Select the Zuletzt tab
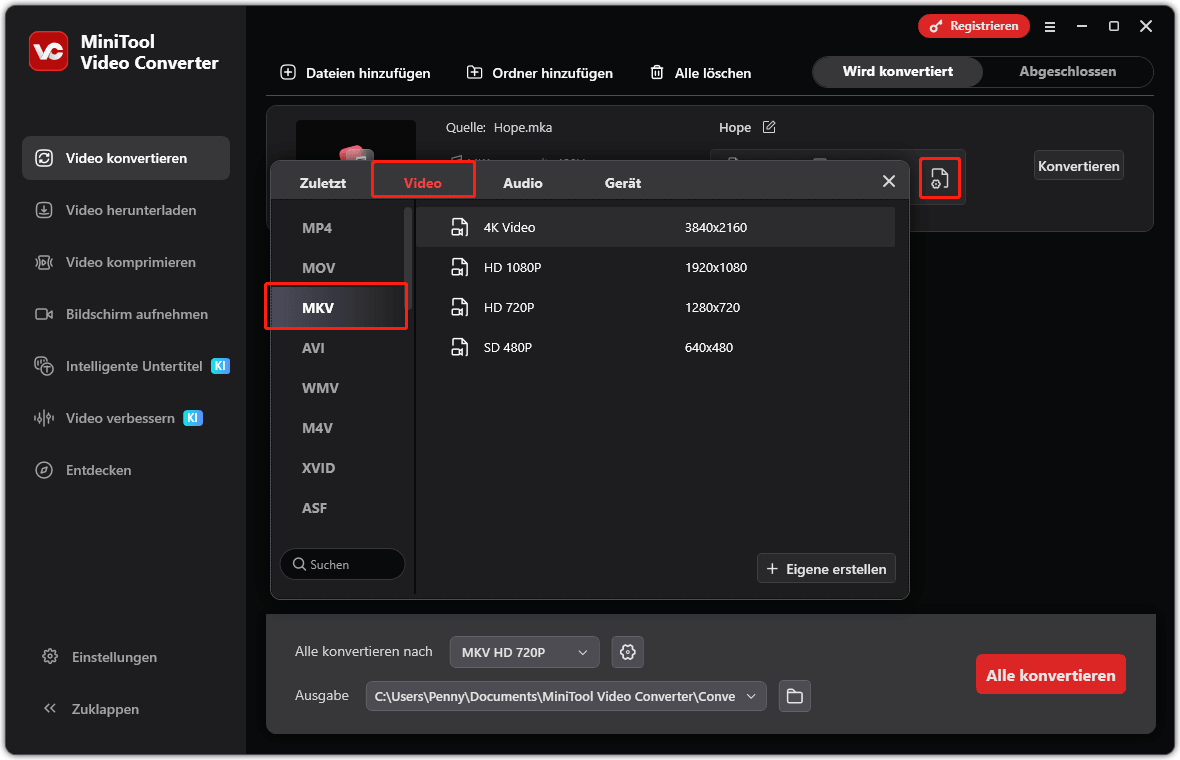This screenshot has width=1180, height=760. pos(323,183)
